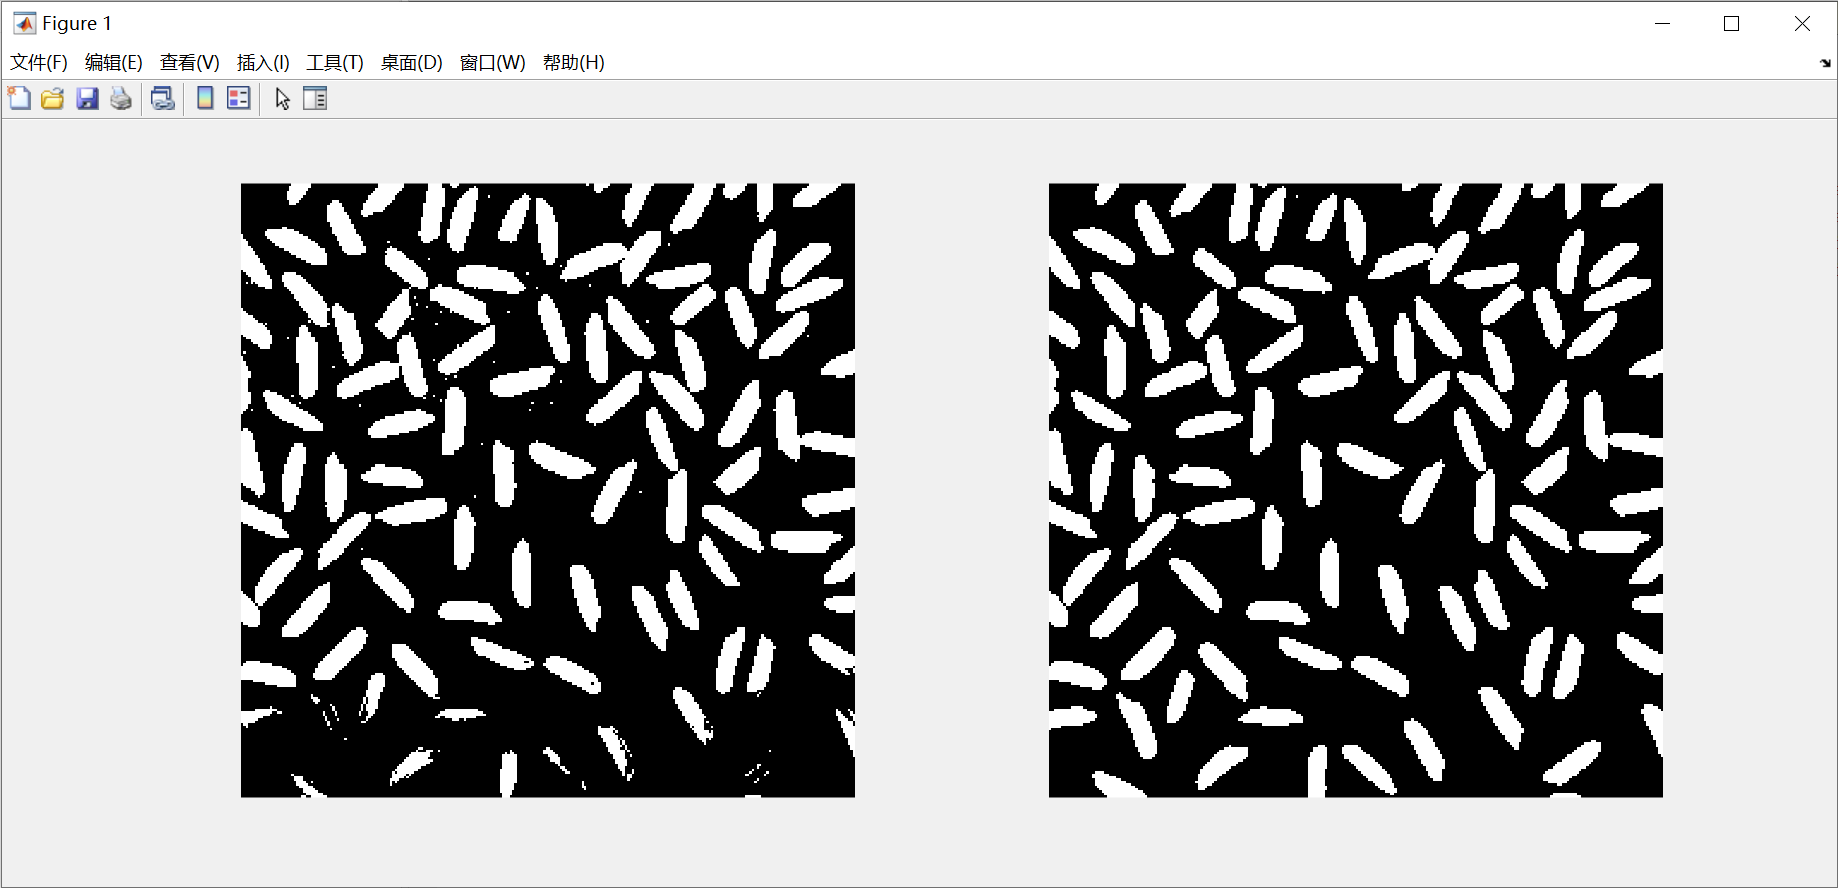Maximize the Figure 1 window

coord(1732,23)
